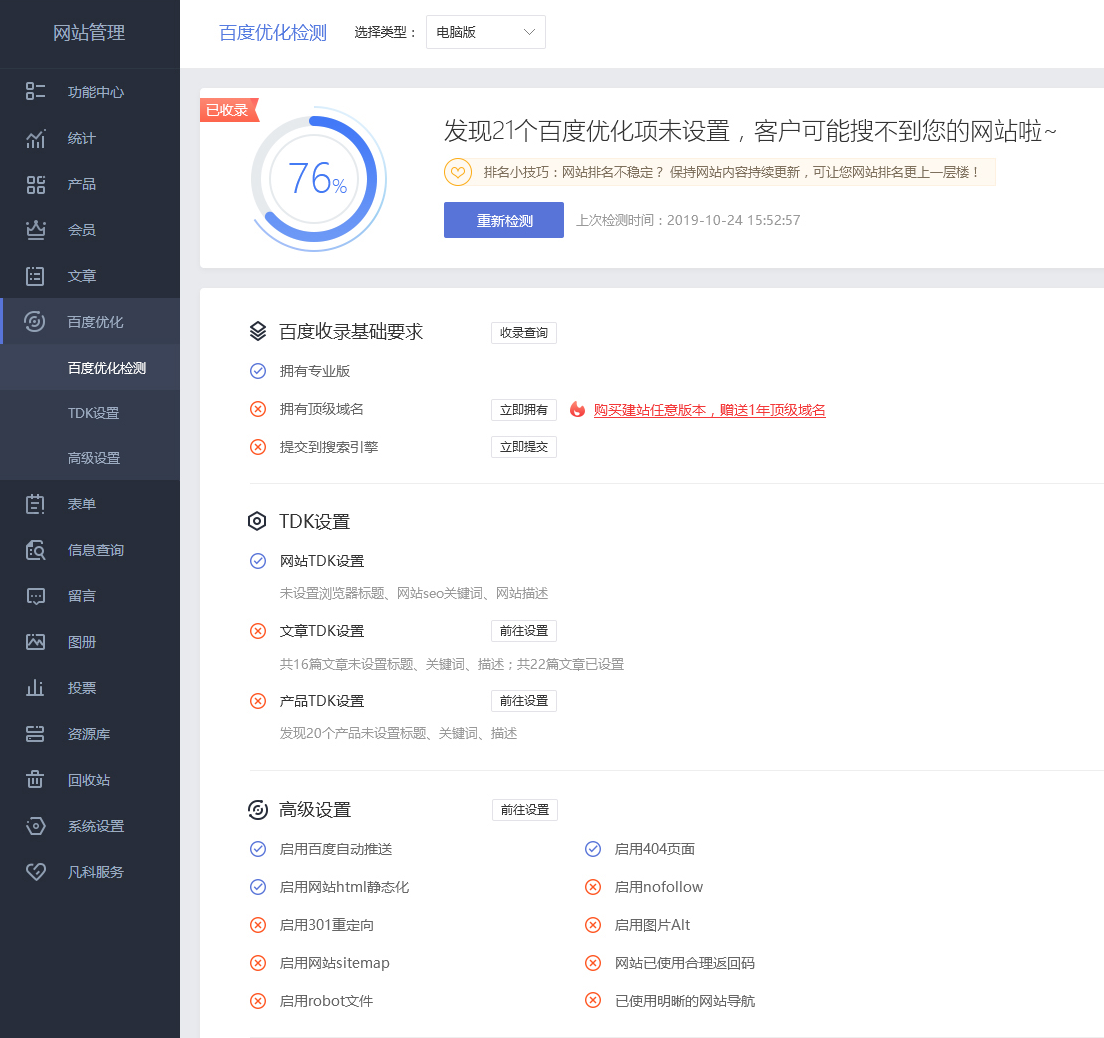Click the 上次检测时间 timestamp text
This screenshot has width=1104, height=1038.
pyautogui.click(x=689, y=220)
